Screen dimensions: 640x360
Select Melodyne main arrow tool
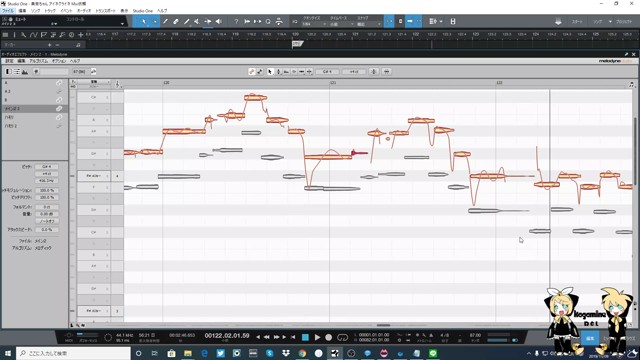point(270,71)
